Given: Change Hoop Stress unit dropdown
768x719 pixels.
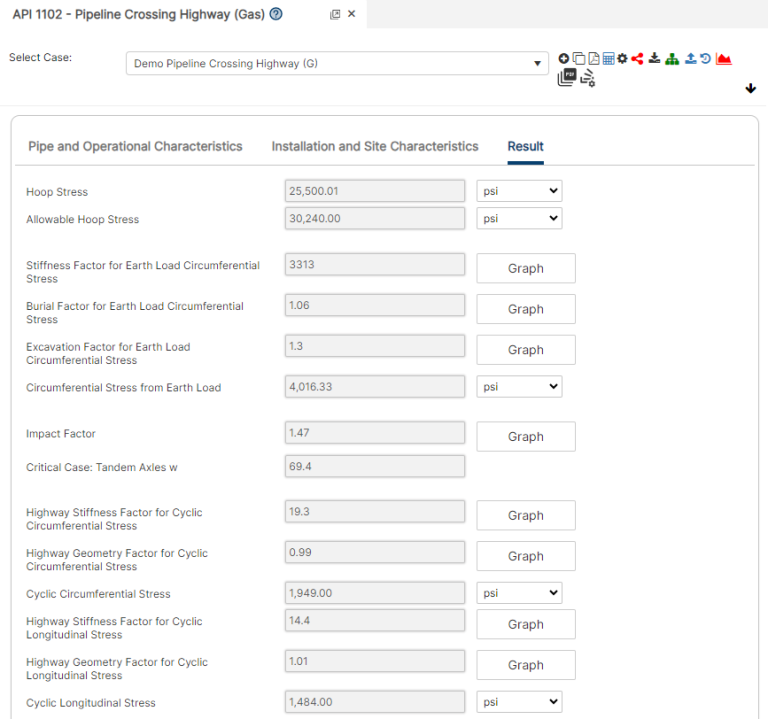Looking at the screenshot, I should point(518,191).
